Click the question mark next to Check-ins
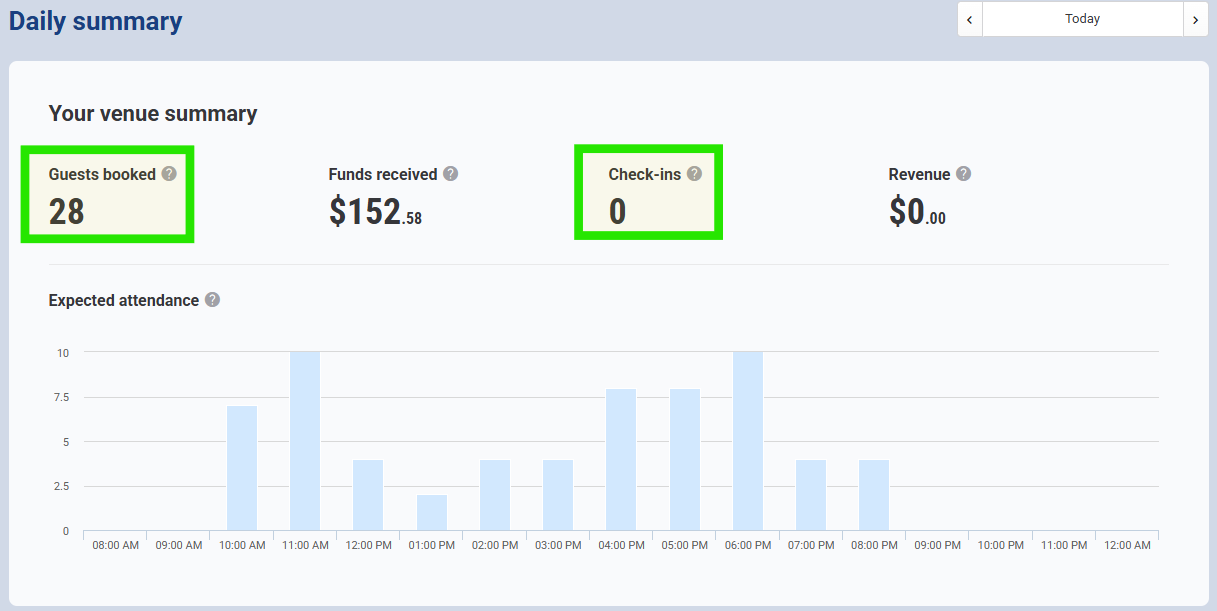The image size is (1217, 611). [694, 174]
